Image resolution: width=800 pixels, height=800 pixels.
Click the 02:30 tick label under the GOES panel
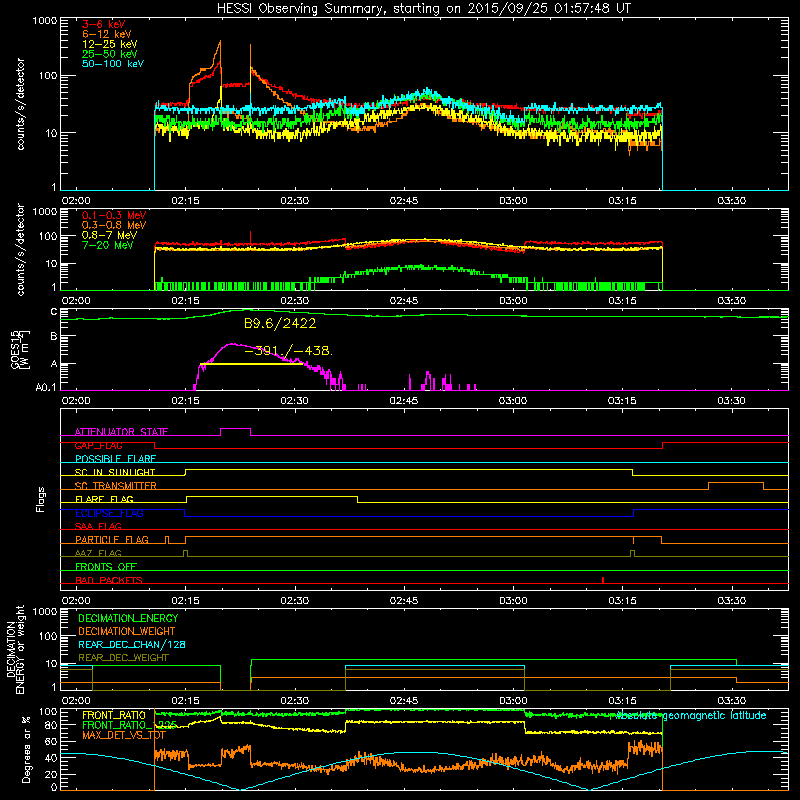[294, 401]
